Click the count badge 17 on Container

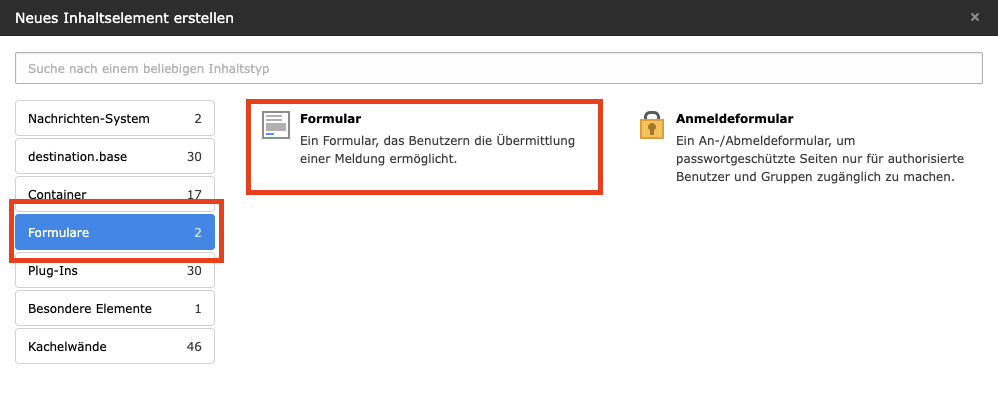pos(194,194)
